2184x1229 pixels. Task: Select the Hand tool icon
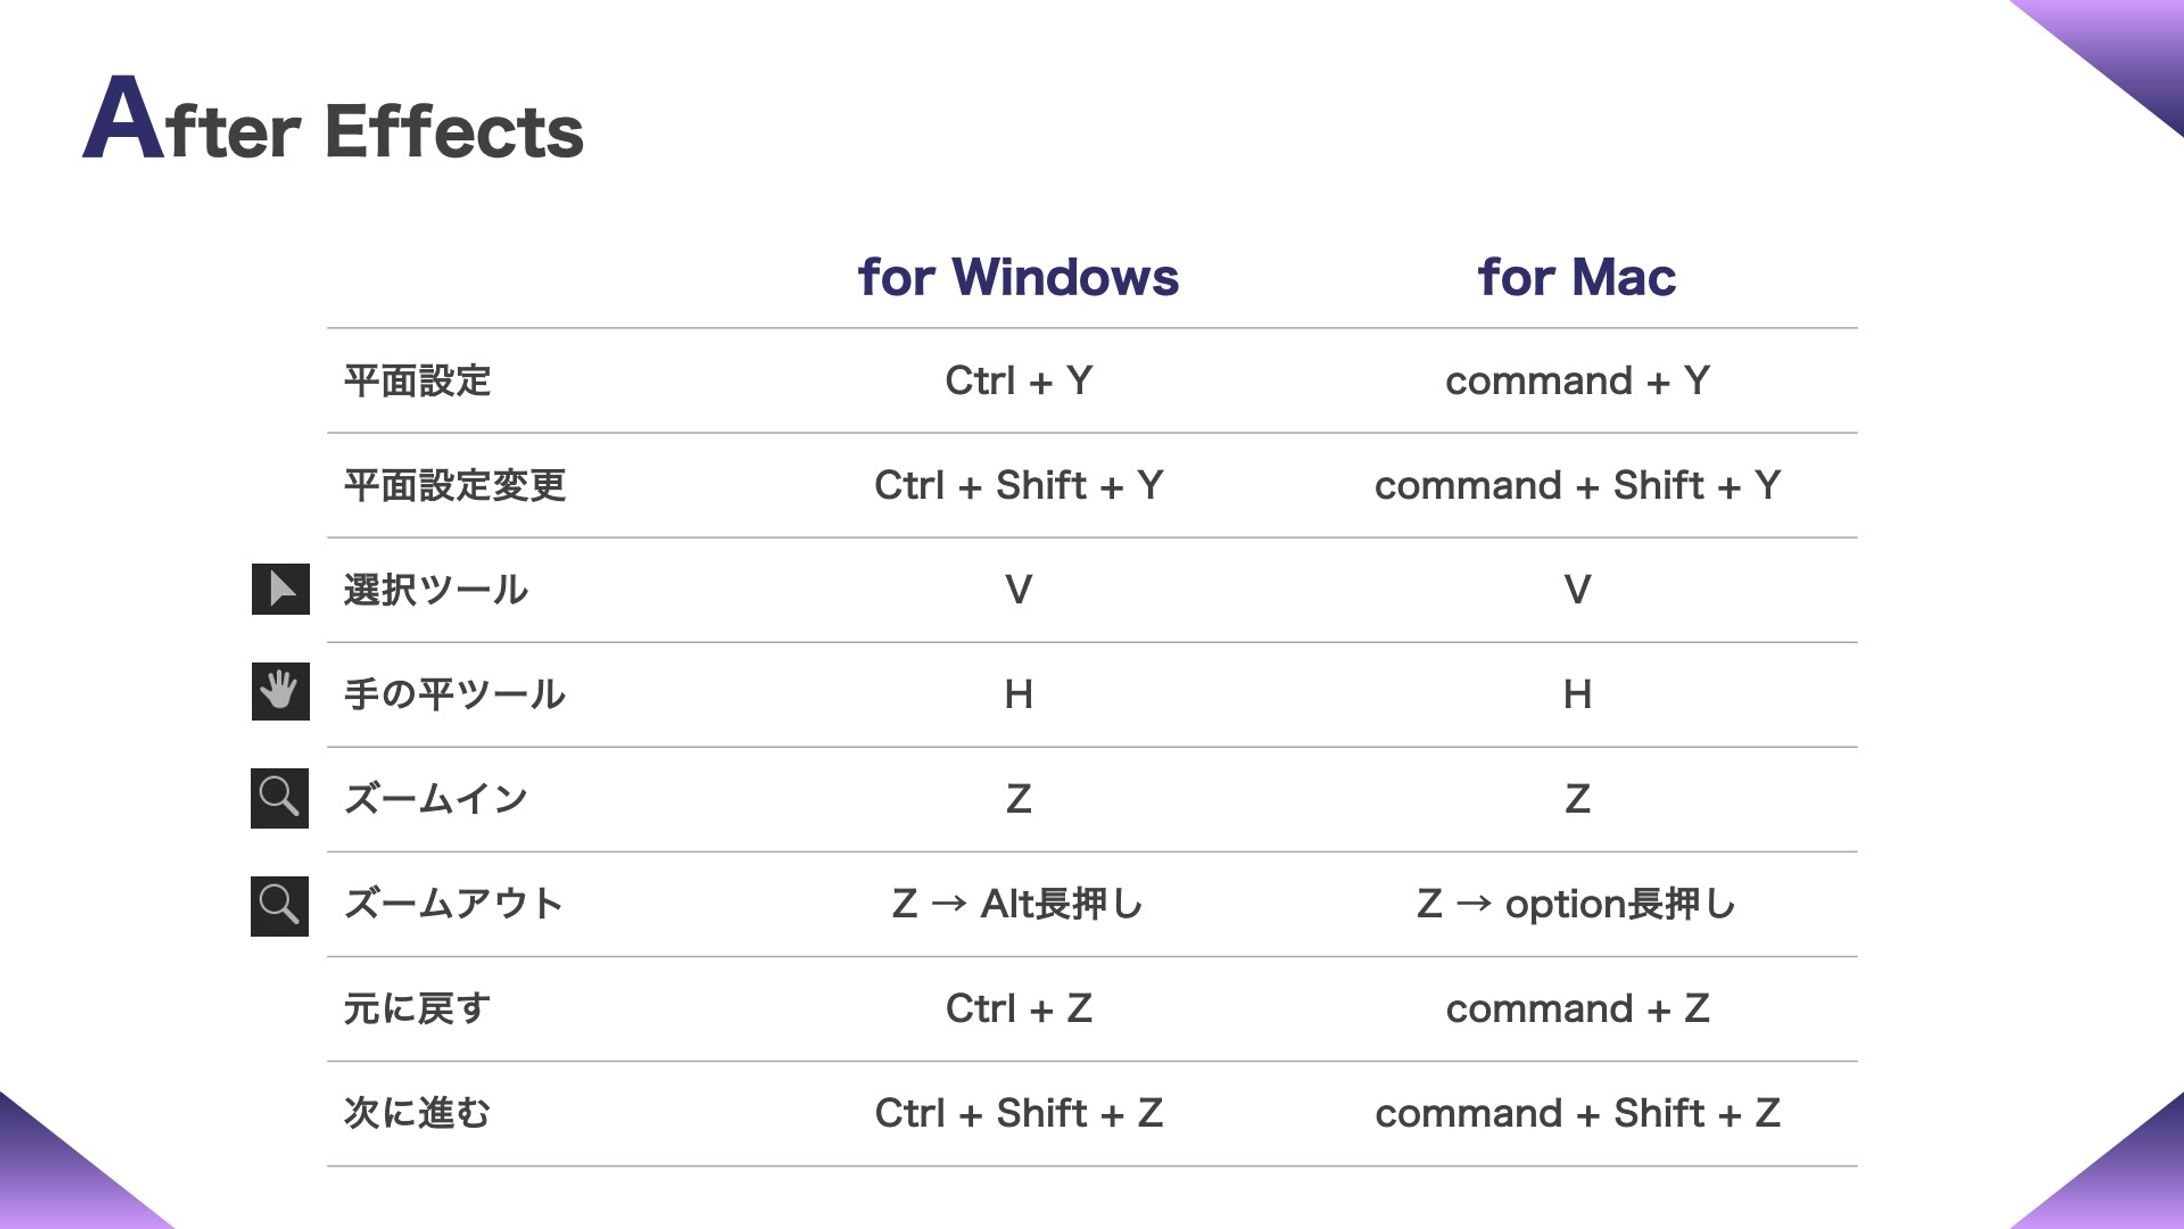[280, 691]
